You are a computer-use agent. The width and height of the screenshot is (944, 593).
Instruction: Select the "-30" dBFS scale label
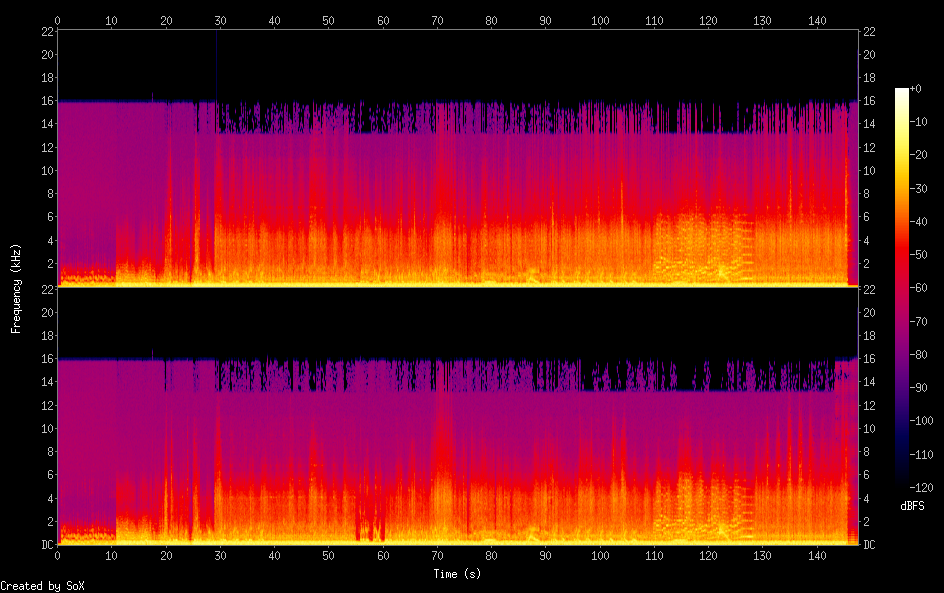point(919,188)
